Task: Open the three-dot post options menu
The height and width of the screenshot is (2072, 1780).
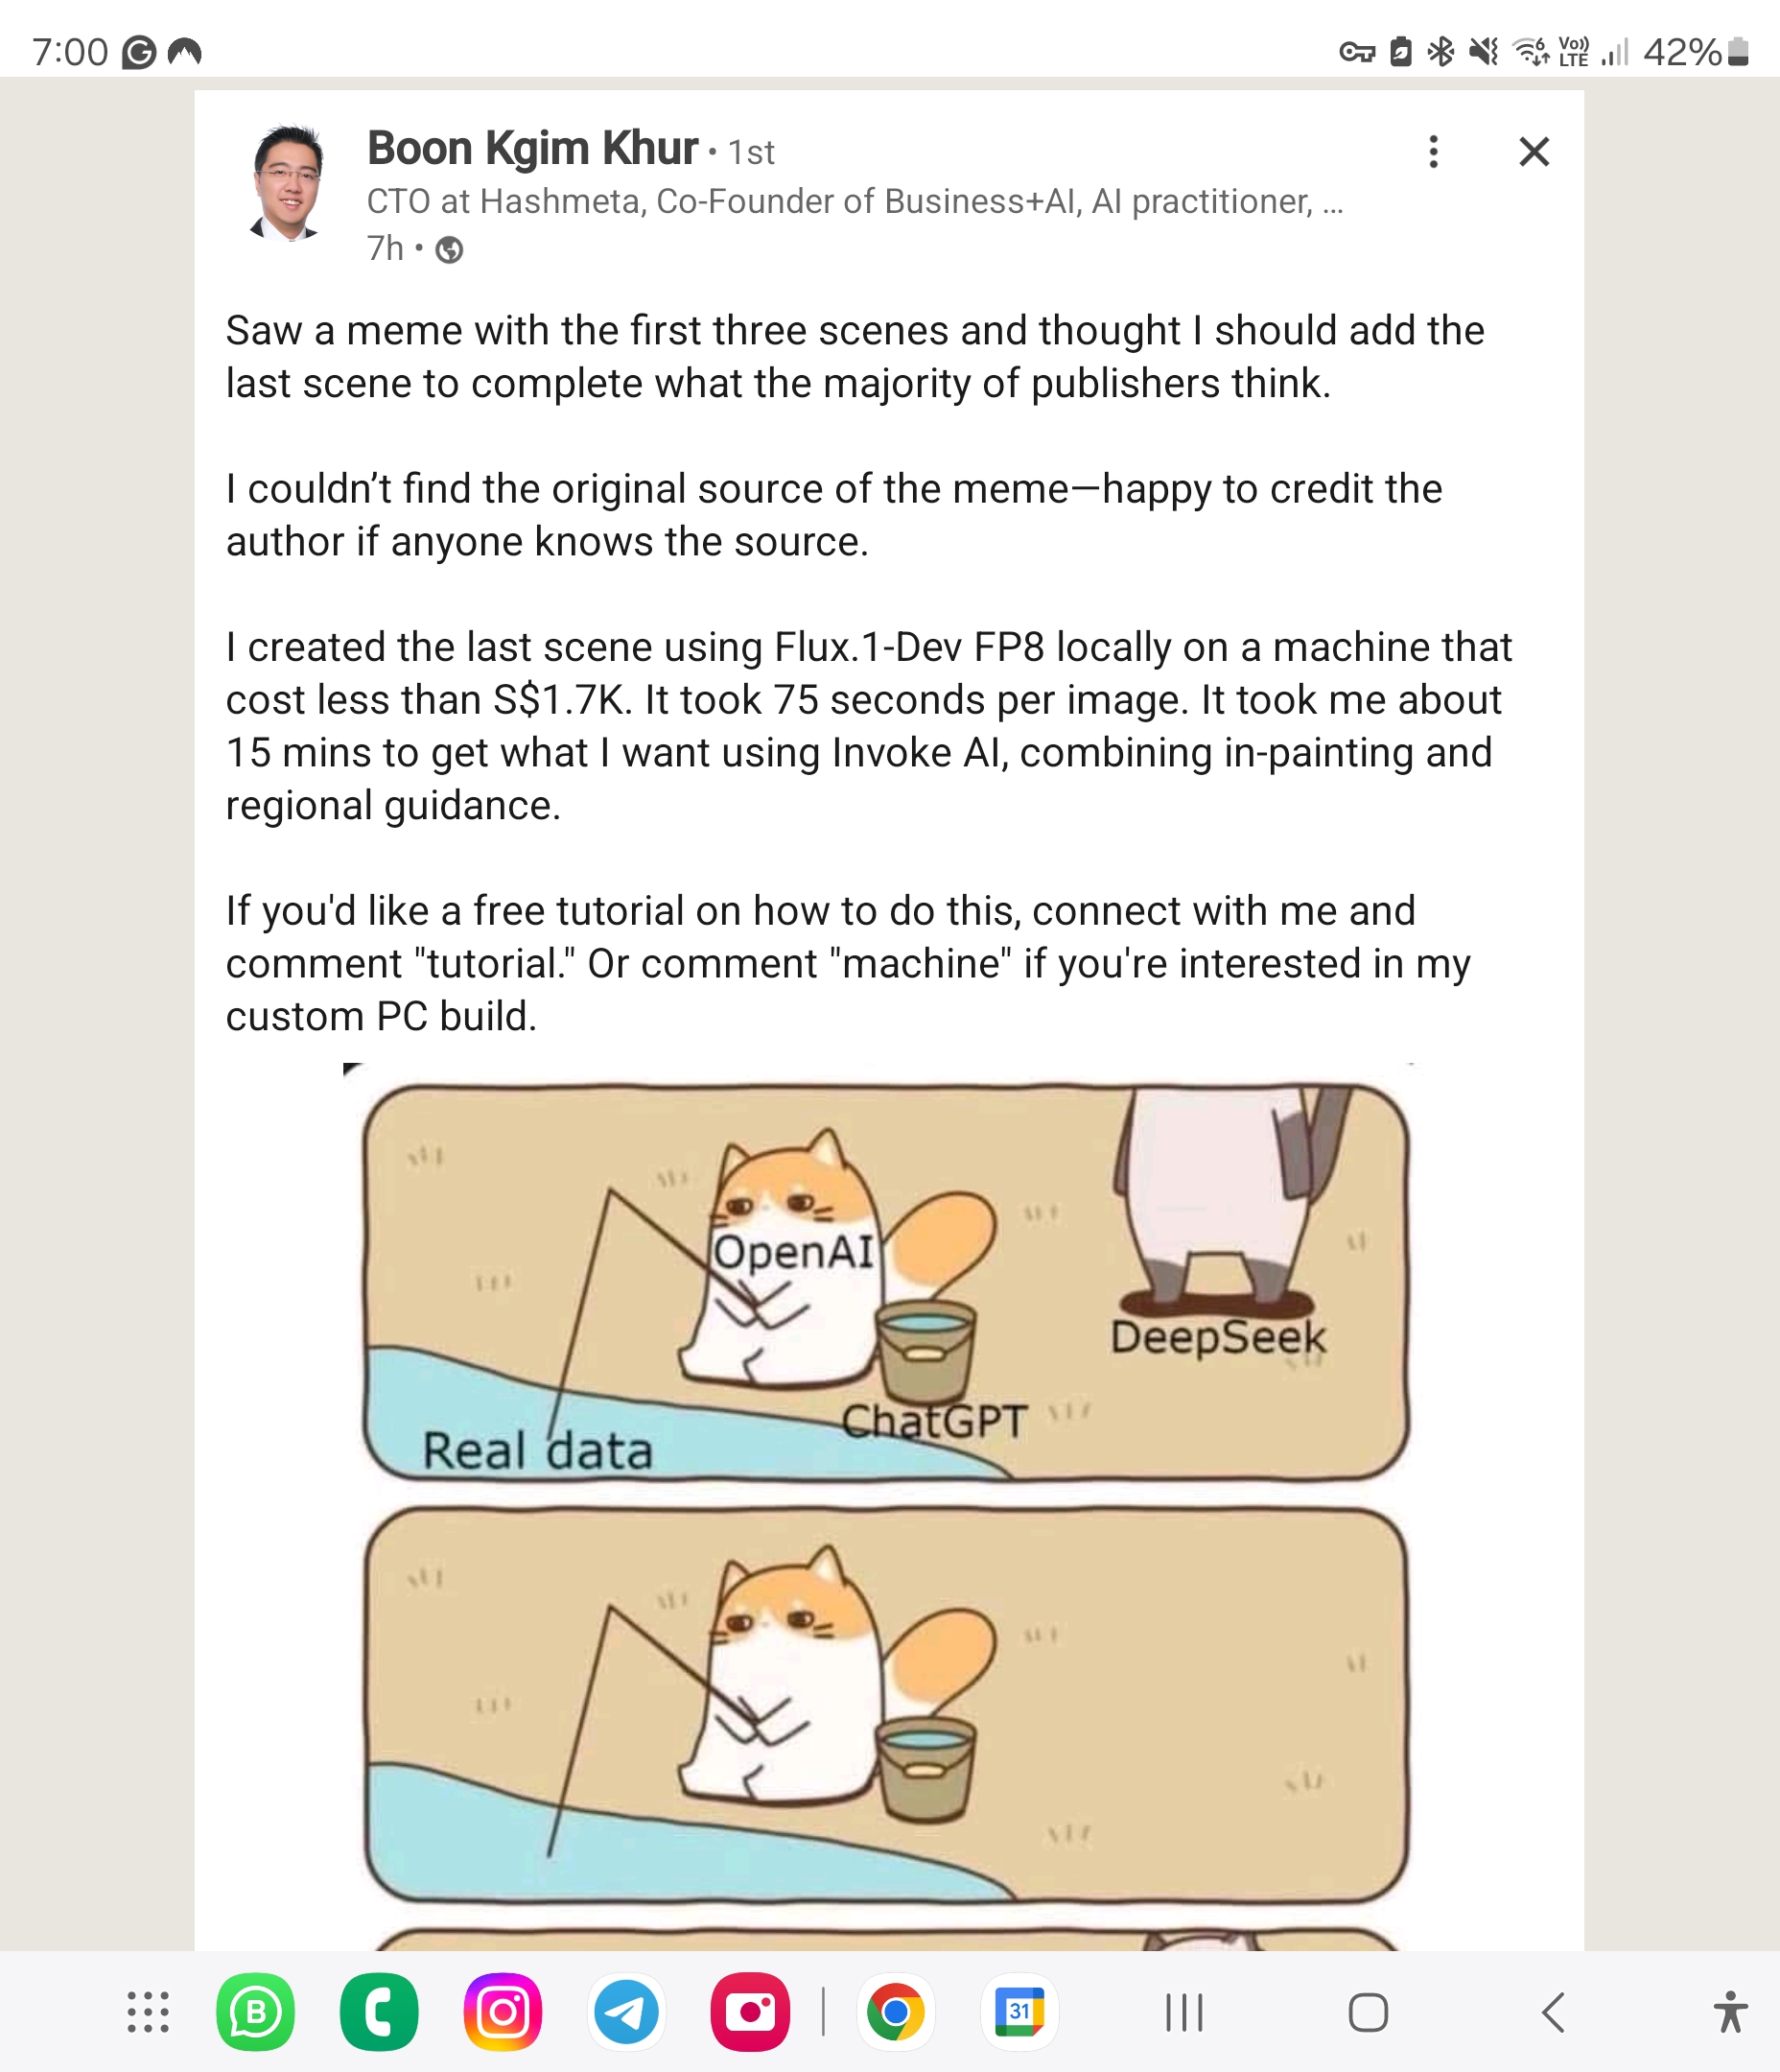Action: tap(1433, 152)
